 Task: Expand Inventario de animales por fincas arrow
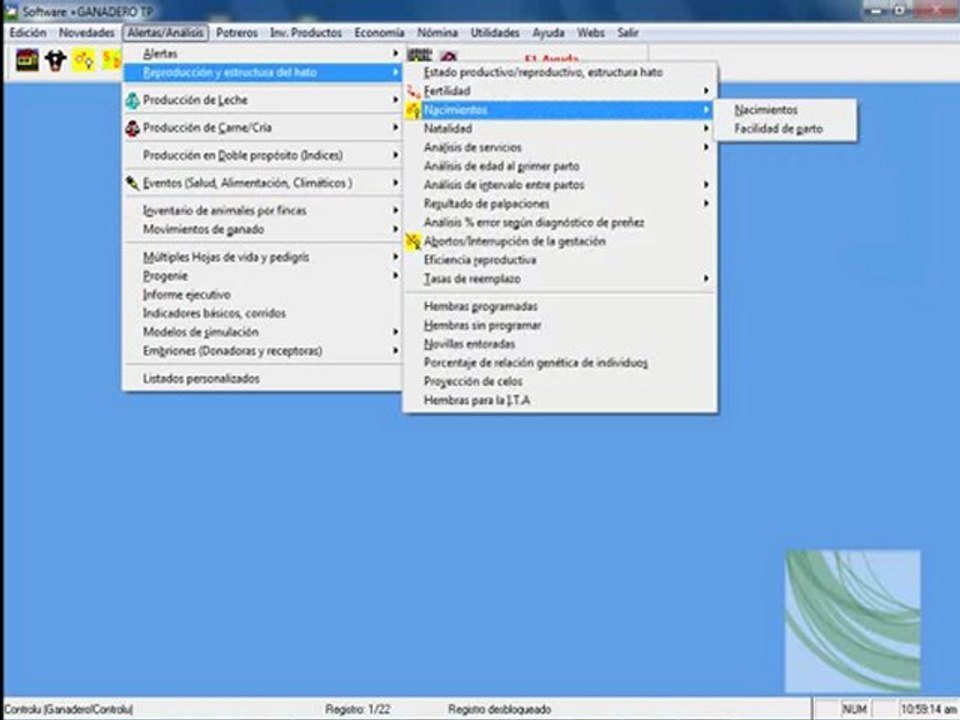[395, 210]
